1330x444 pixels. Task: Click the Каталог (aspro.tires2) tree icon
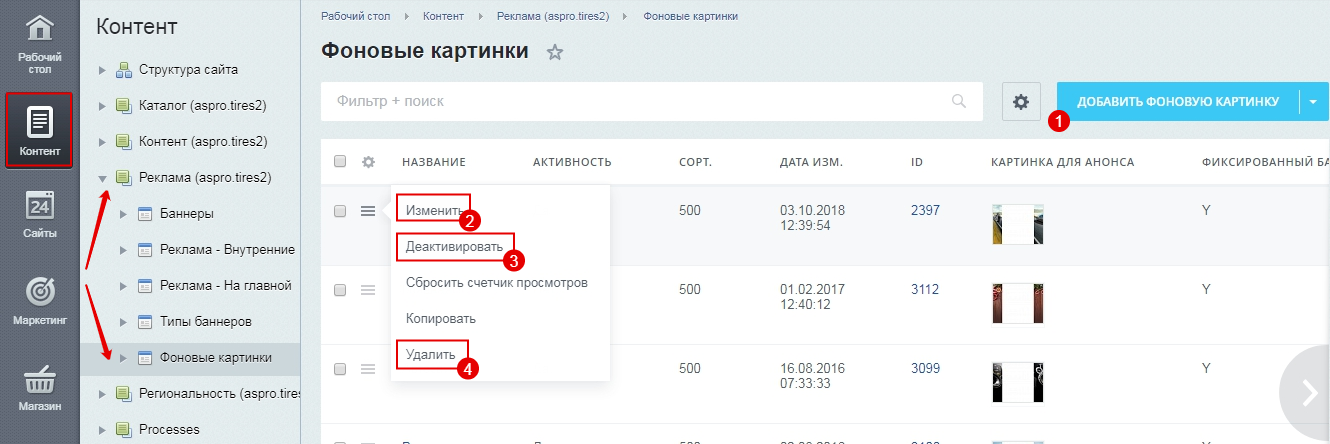coord(124,105)
